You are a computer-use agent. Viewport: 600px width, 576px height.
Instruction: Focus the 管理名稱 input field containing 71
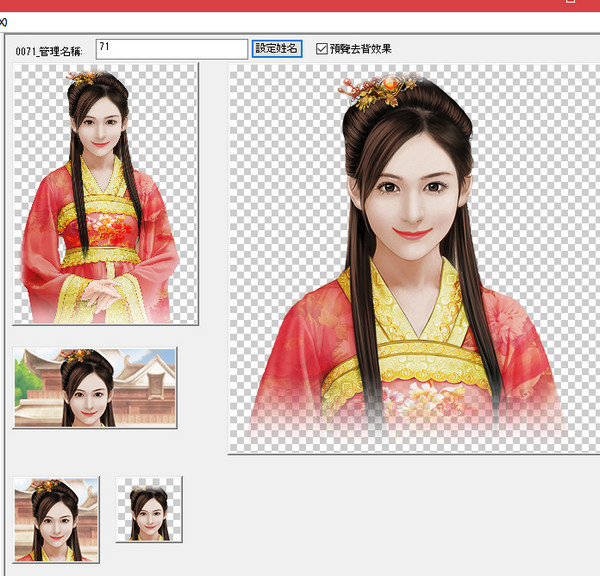171,49
